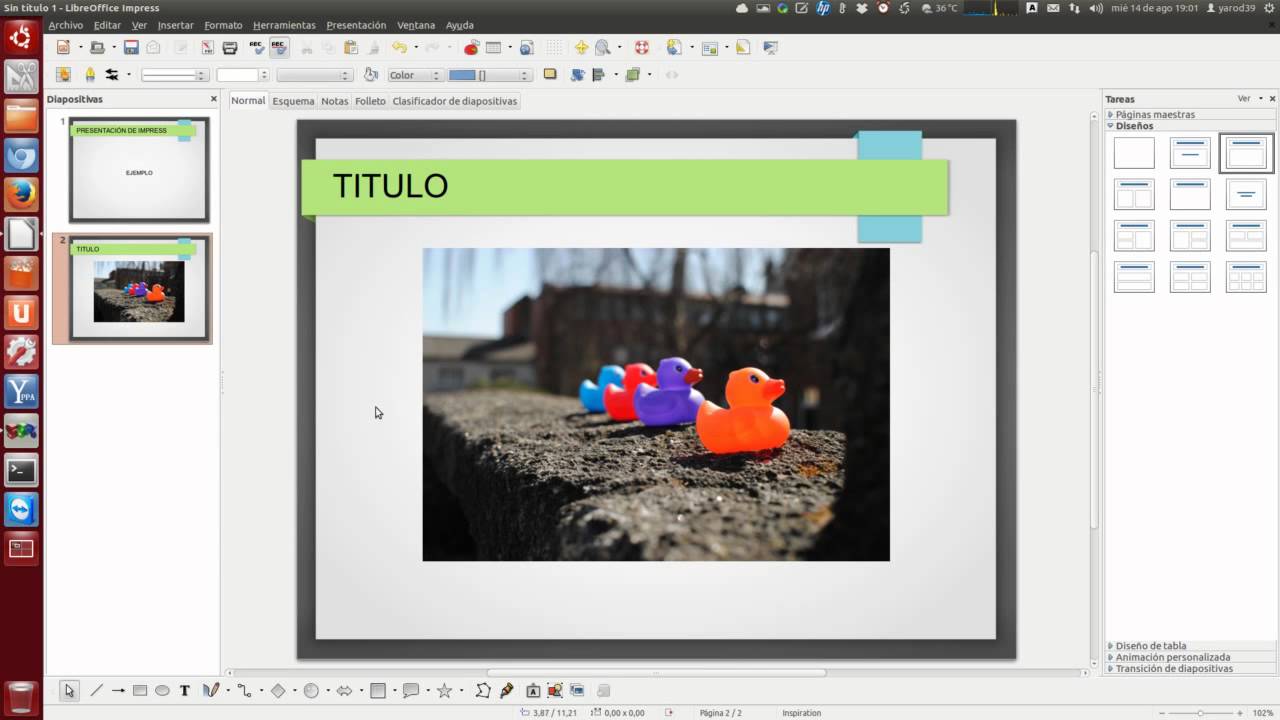Select the Curve drawing tool

pyautogui.click(x=211, y=690)
